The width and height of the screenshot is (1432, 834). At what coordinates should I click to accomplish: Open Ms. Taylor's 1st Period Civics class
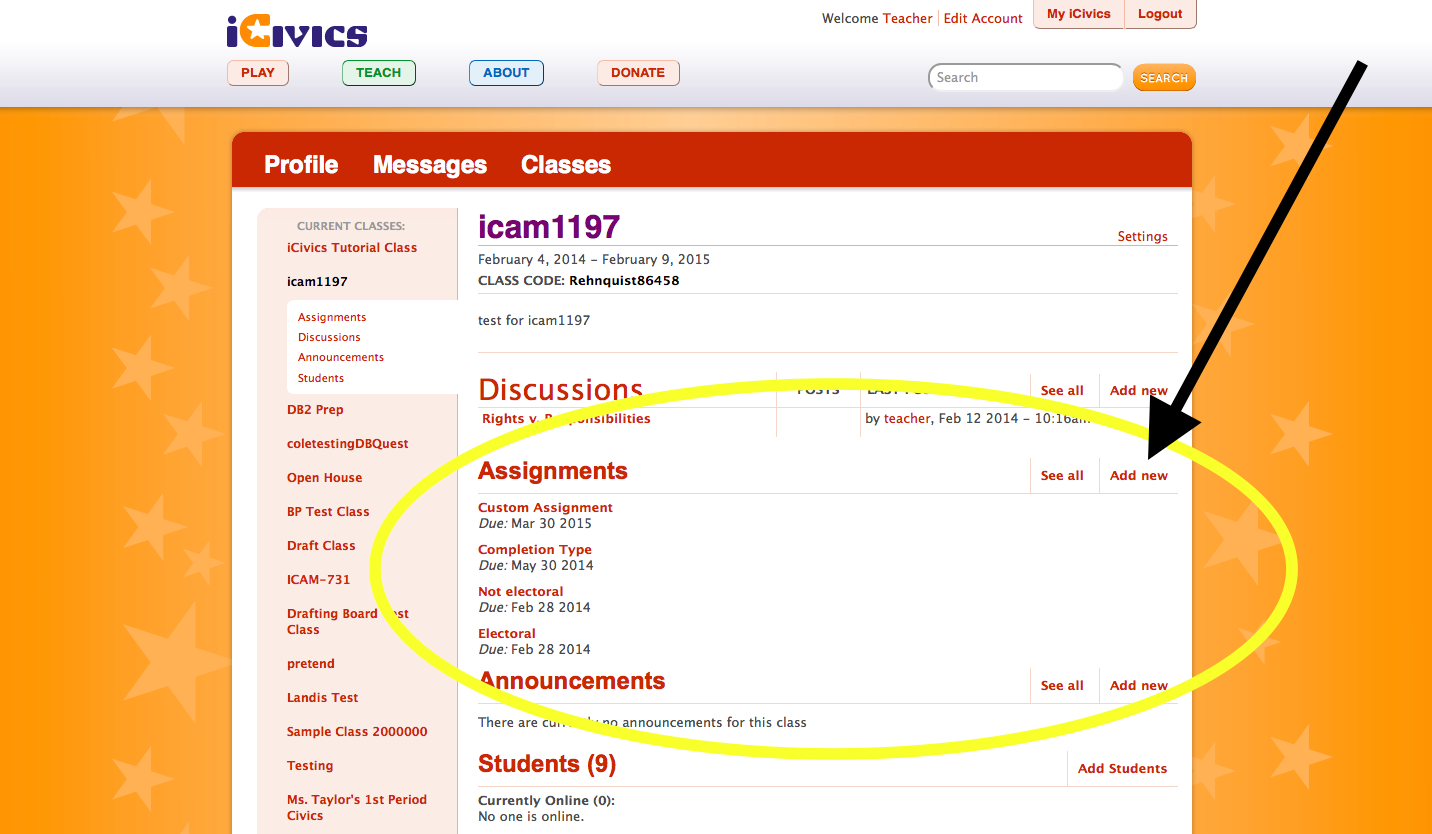[x=357, y=808]
